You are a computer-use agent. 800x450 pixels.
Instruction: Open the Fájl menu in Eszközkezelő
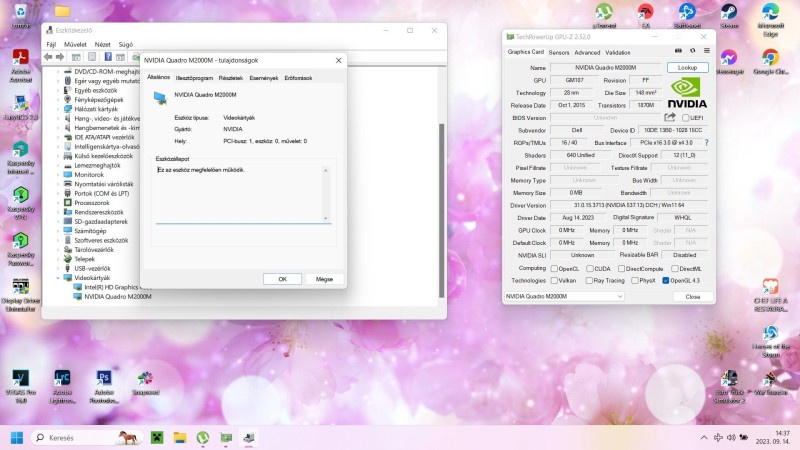[x=51, y=44]
